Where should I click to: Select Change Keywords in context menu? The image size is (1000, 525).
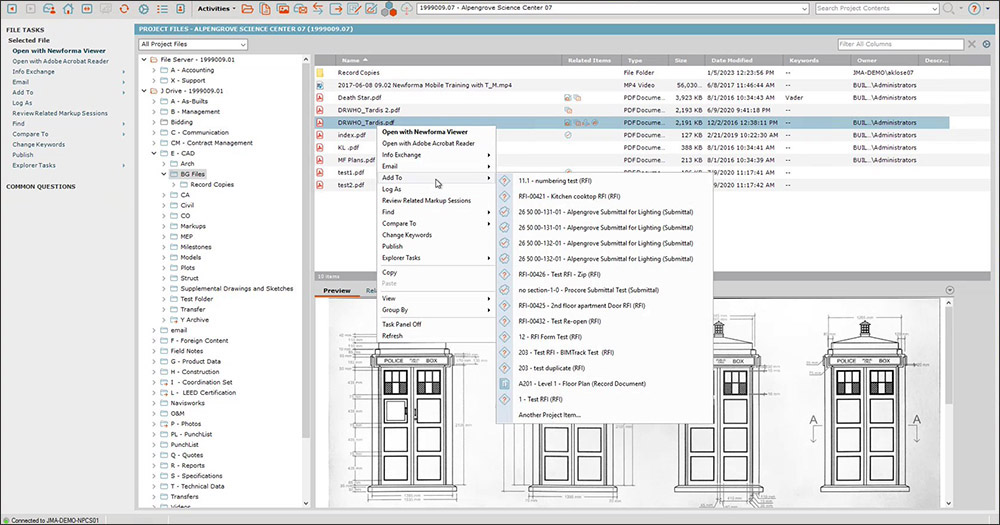407,235
